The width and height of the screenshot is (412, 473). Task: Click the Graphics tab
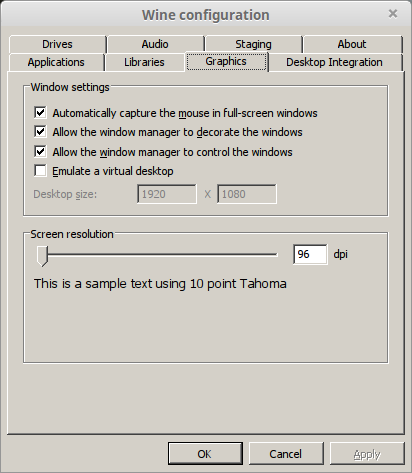226,61
